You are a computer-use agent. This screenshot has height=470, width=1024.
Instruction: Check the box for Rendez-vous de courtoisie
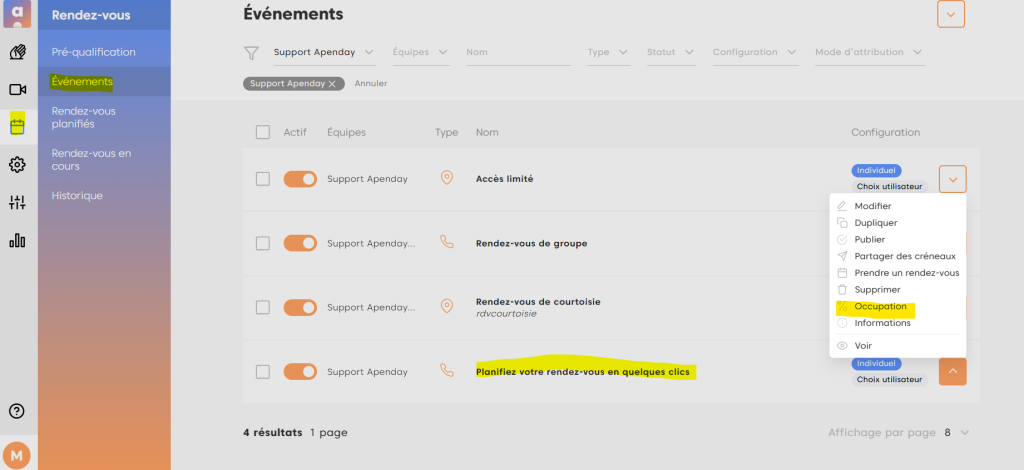[x=263, y=307]
